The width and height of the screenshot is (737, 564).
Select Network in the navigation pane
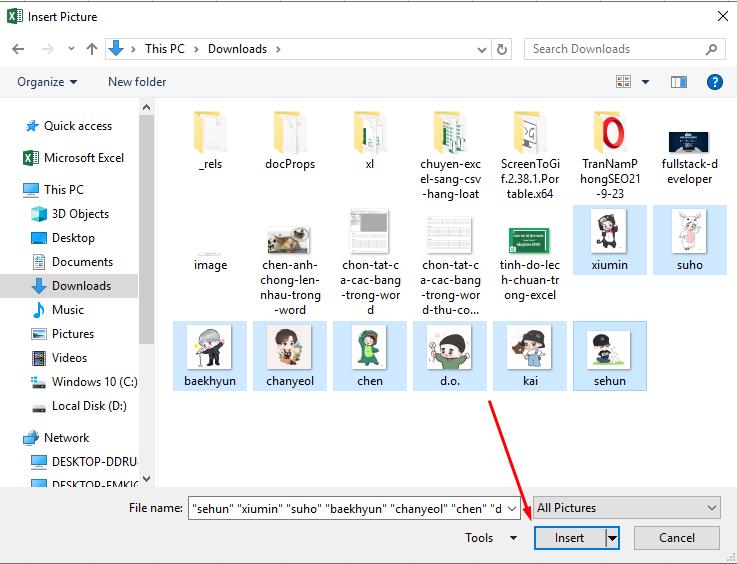click(56, 438)
